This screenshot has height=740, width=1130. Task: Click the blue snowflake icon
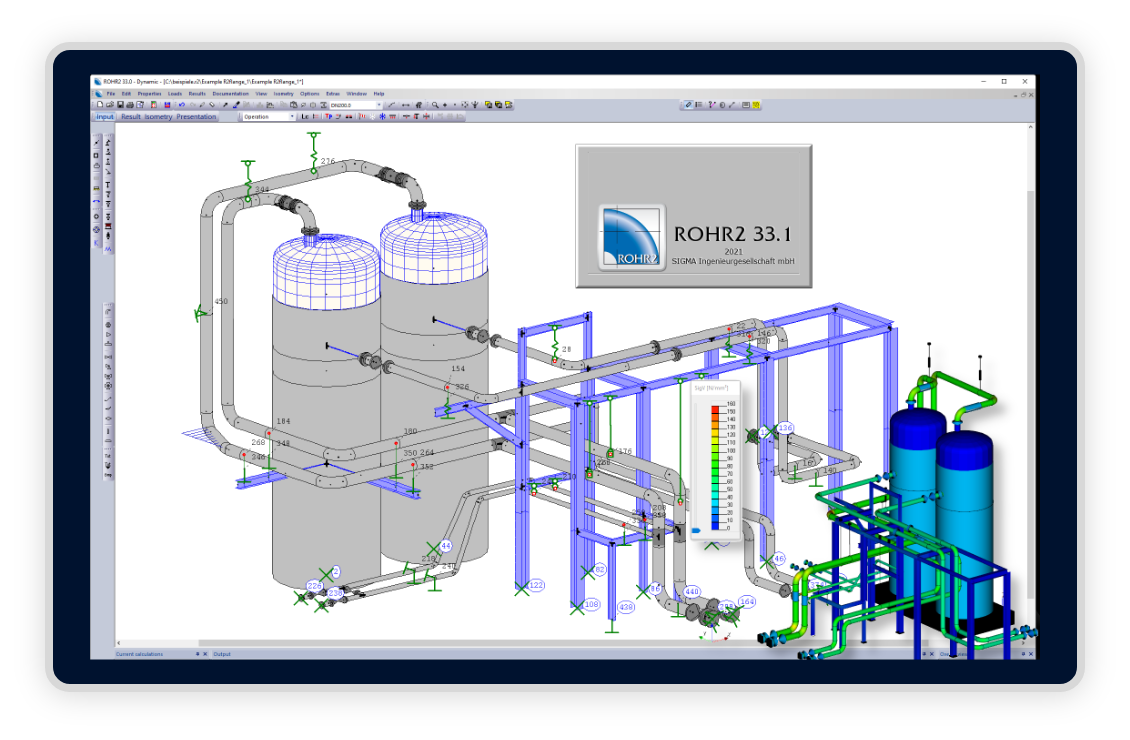point(382,117)
